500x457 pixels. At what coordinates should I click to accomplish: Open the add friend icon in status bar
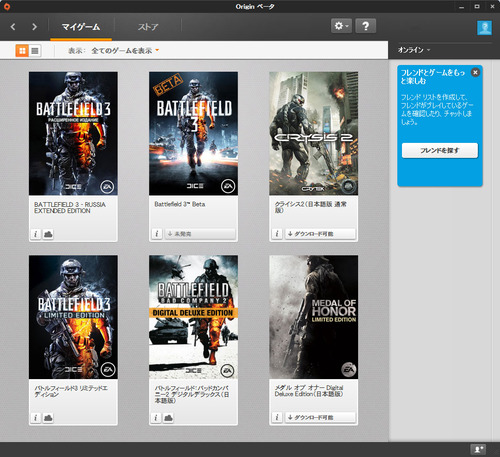(478, 449)
